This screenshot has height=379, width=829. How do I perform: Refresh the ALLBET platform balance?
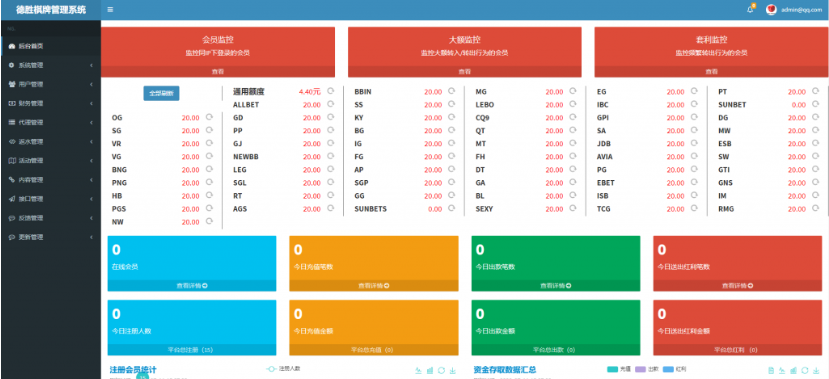coord(330,104)
